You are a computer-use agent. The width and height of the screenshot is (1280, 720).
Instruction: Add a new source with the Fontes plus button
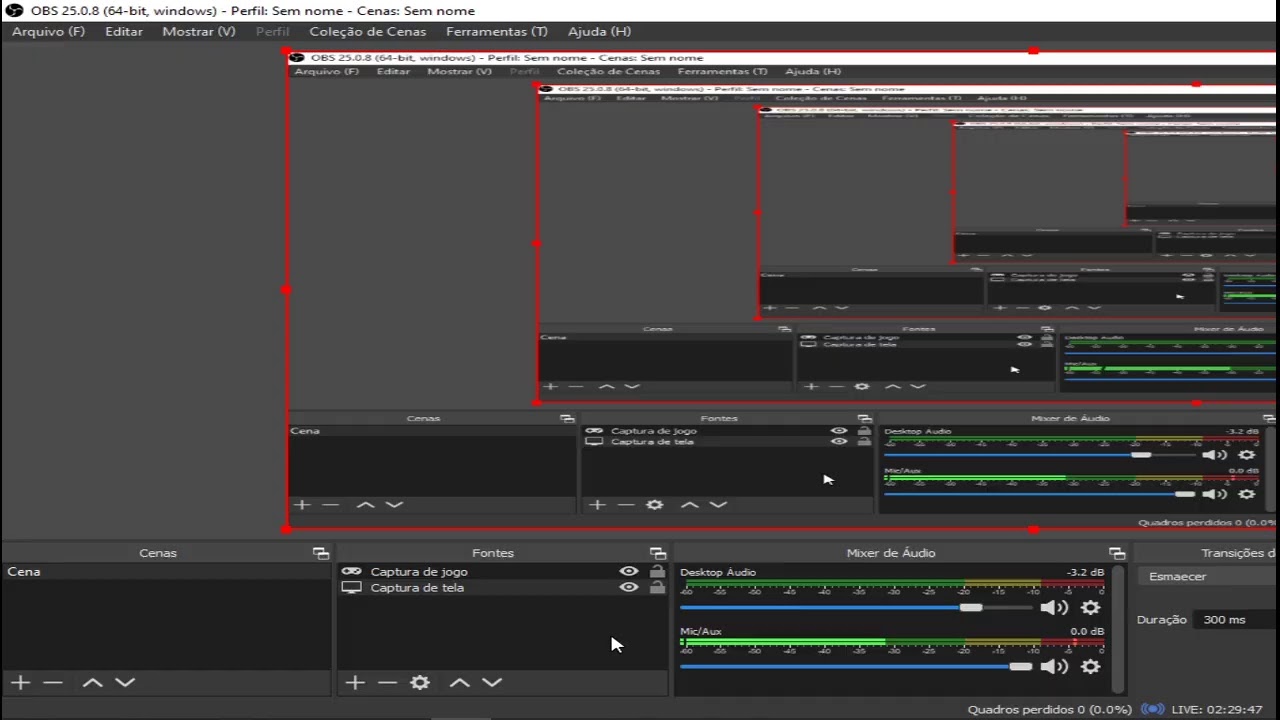pos(355,682)
